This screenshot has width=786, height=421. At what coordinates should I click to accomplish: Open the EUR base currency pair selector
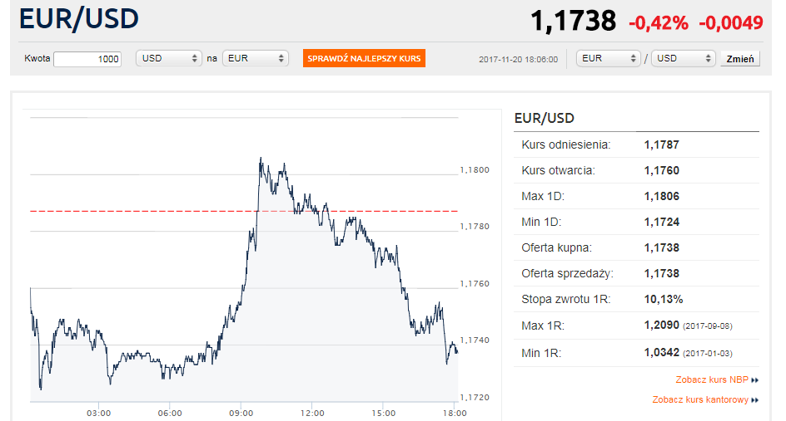coord(609,59)
